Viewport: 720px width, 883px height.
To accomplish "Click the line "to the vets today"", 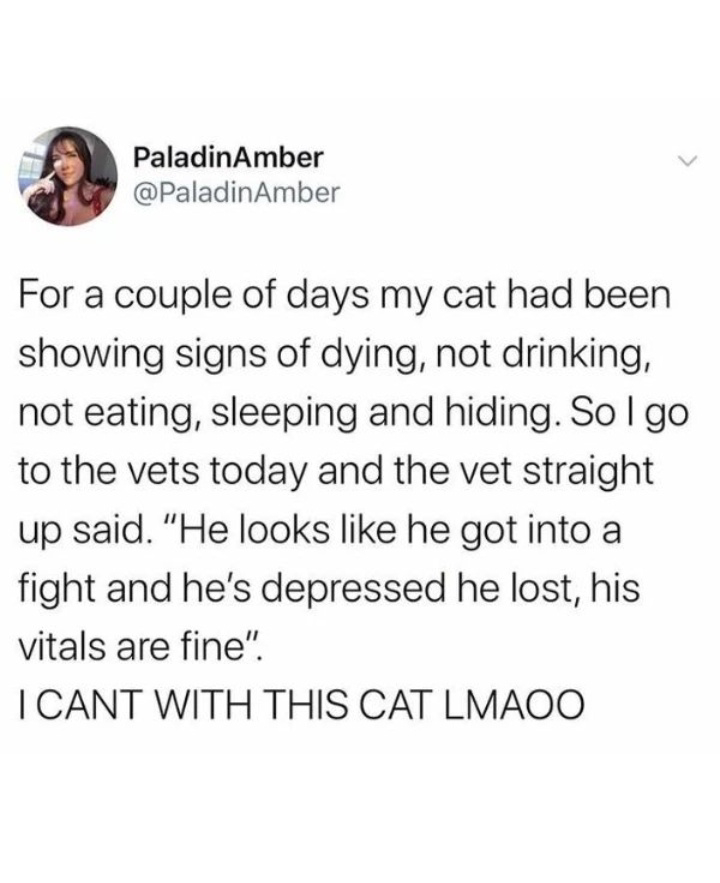I will tap(336, 472).
